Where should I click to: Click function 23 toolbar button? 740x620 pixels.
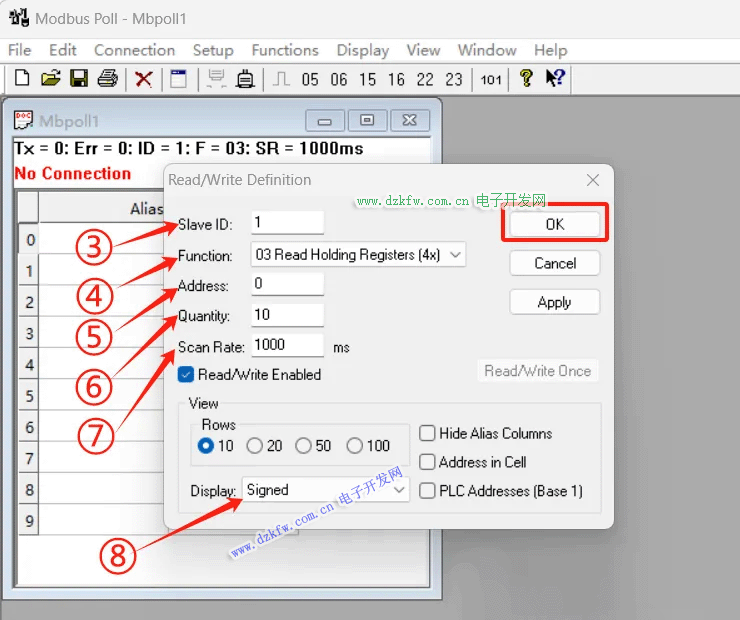tap(454, 79)
